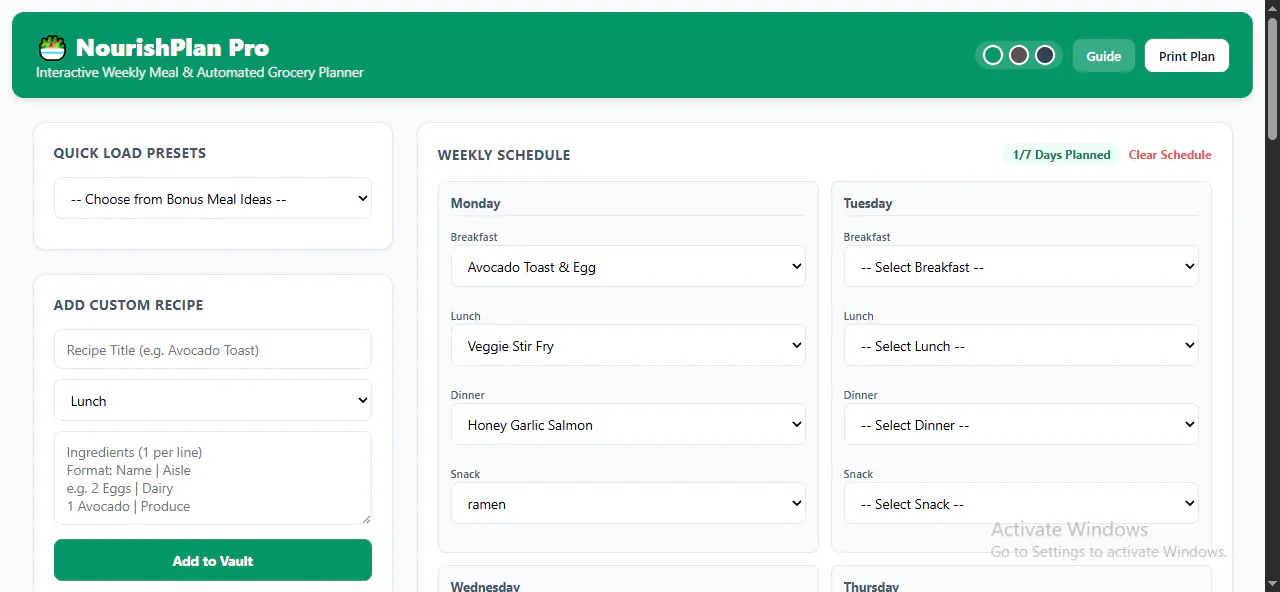This screenshot has width=1280, height=592.
Task: Open the Bonus Meal Ideas preset dropdown
Action: click(x=213, y=199)
